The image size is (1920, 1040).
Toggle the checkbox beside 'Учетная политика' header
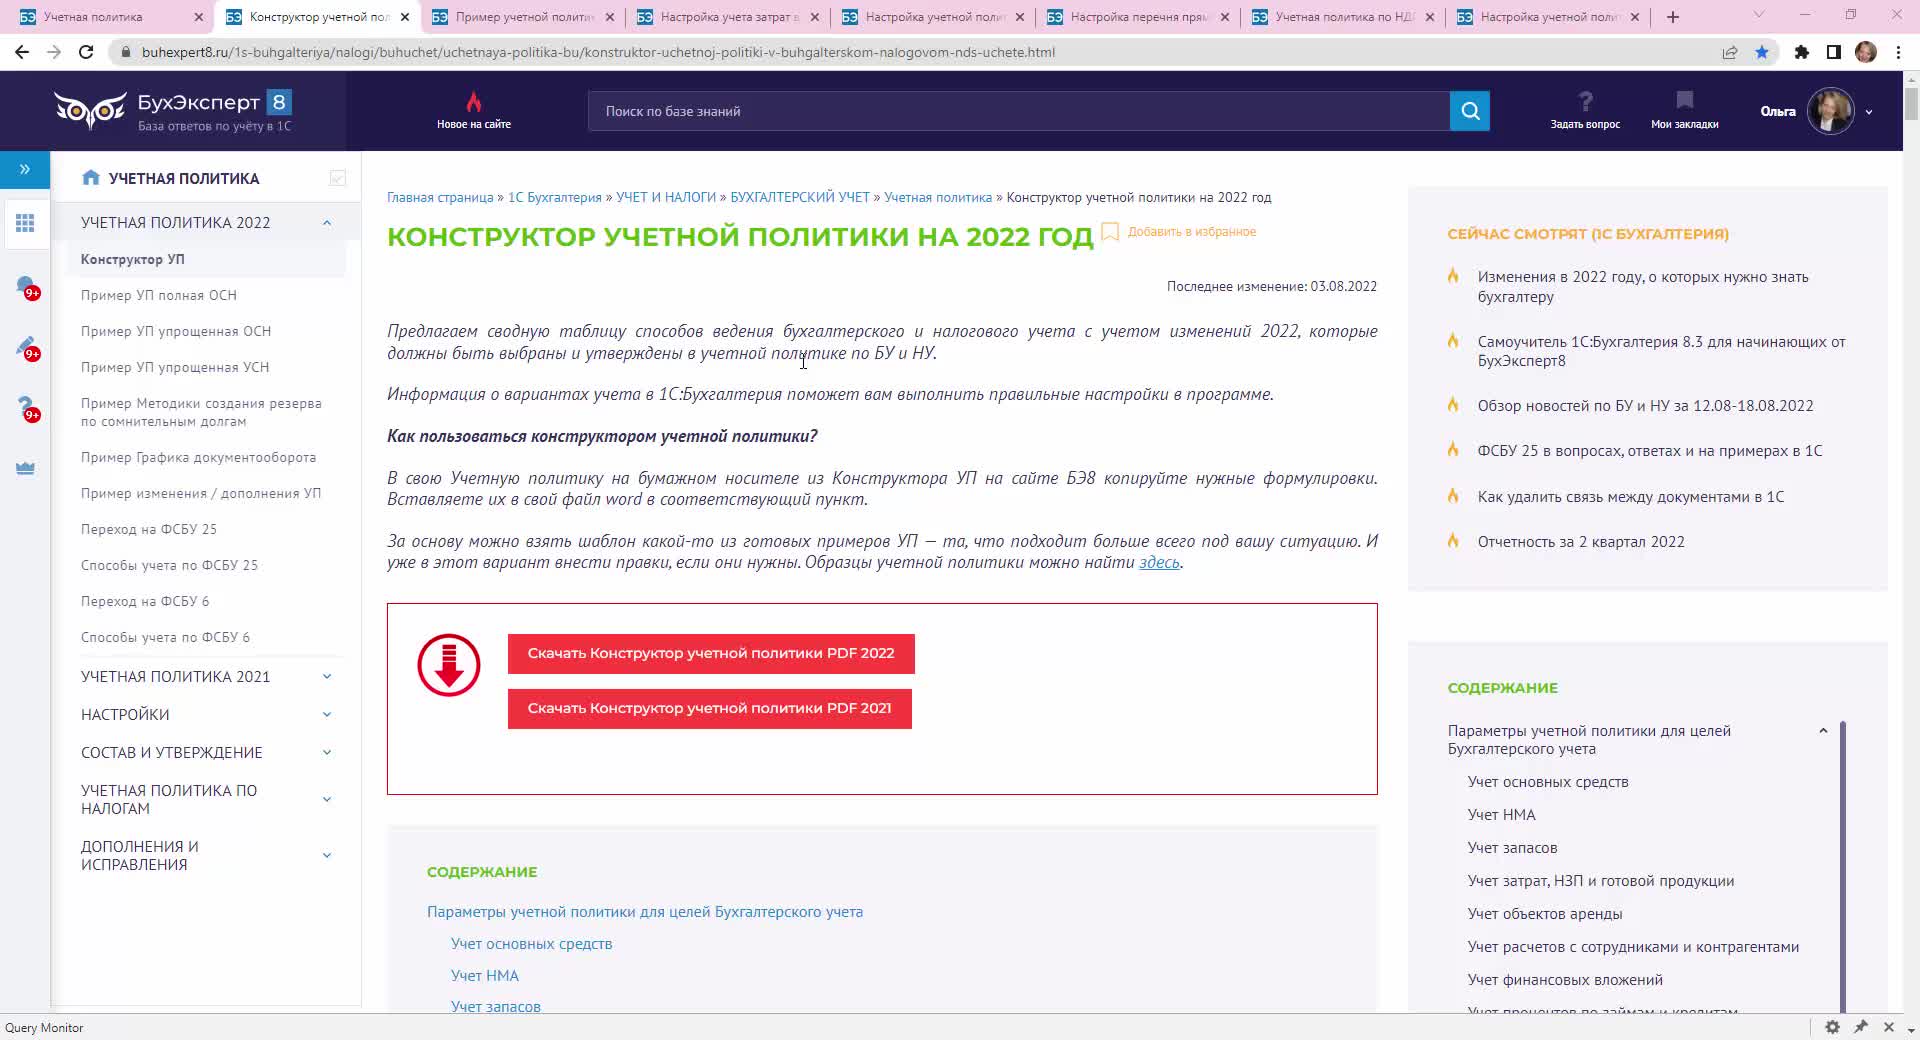click(x=337, y=178)
